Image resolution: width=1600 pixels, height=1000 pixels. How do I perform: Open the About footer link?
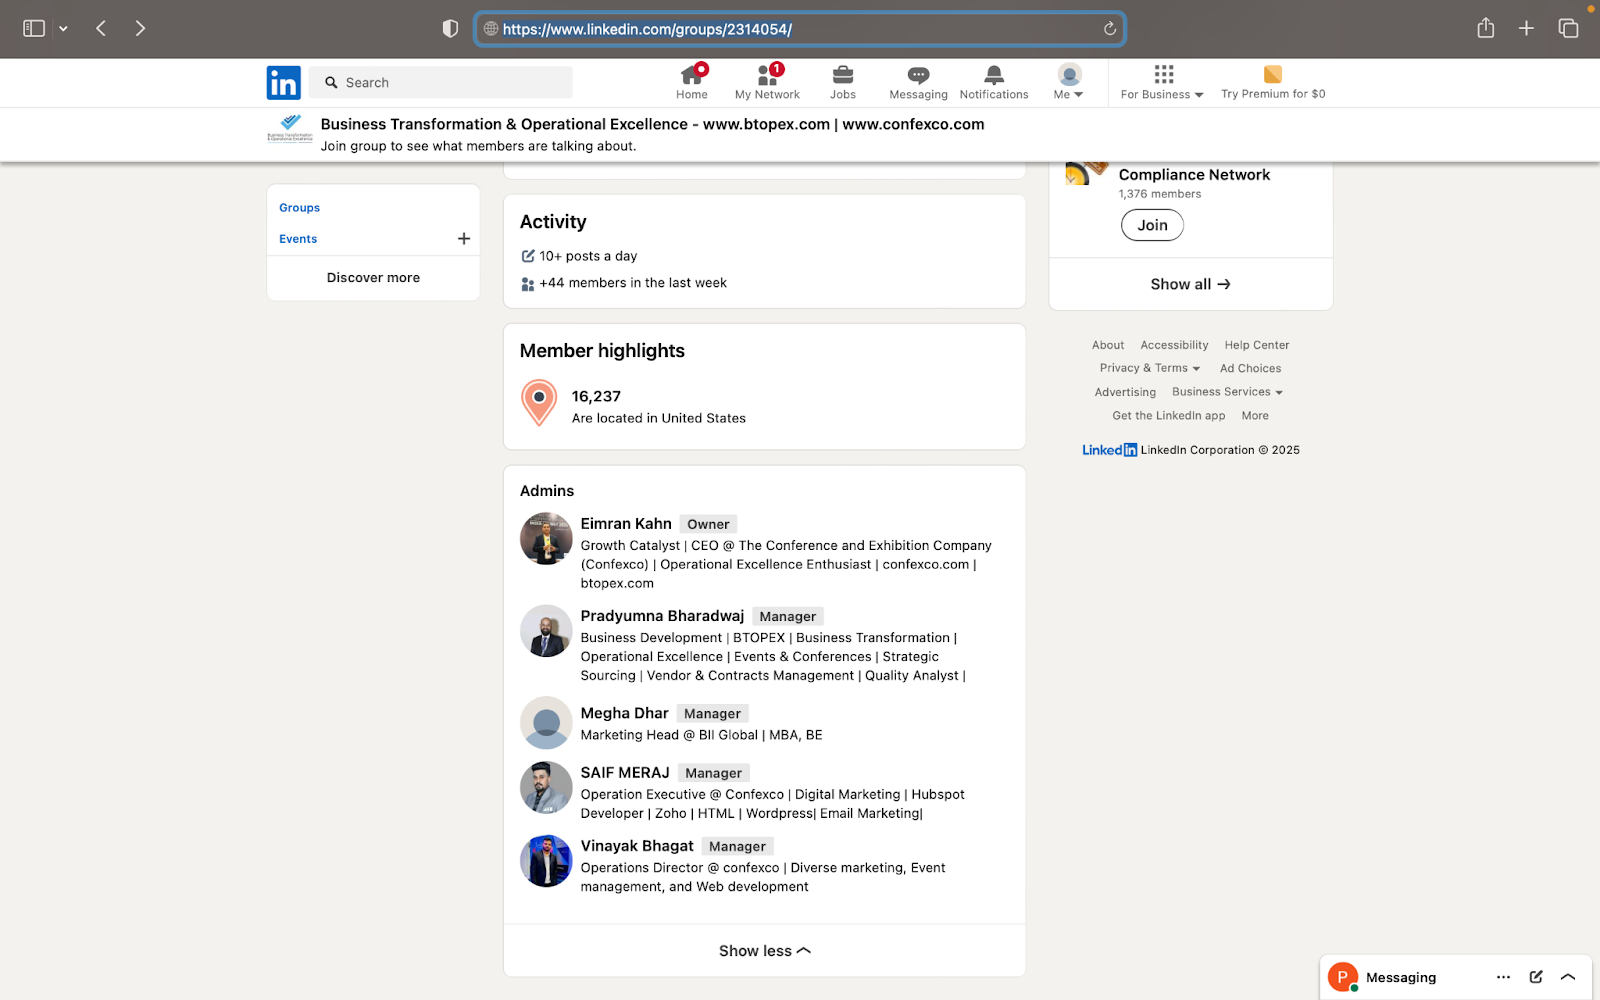pos(1108,345)
